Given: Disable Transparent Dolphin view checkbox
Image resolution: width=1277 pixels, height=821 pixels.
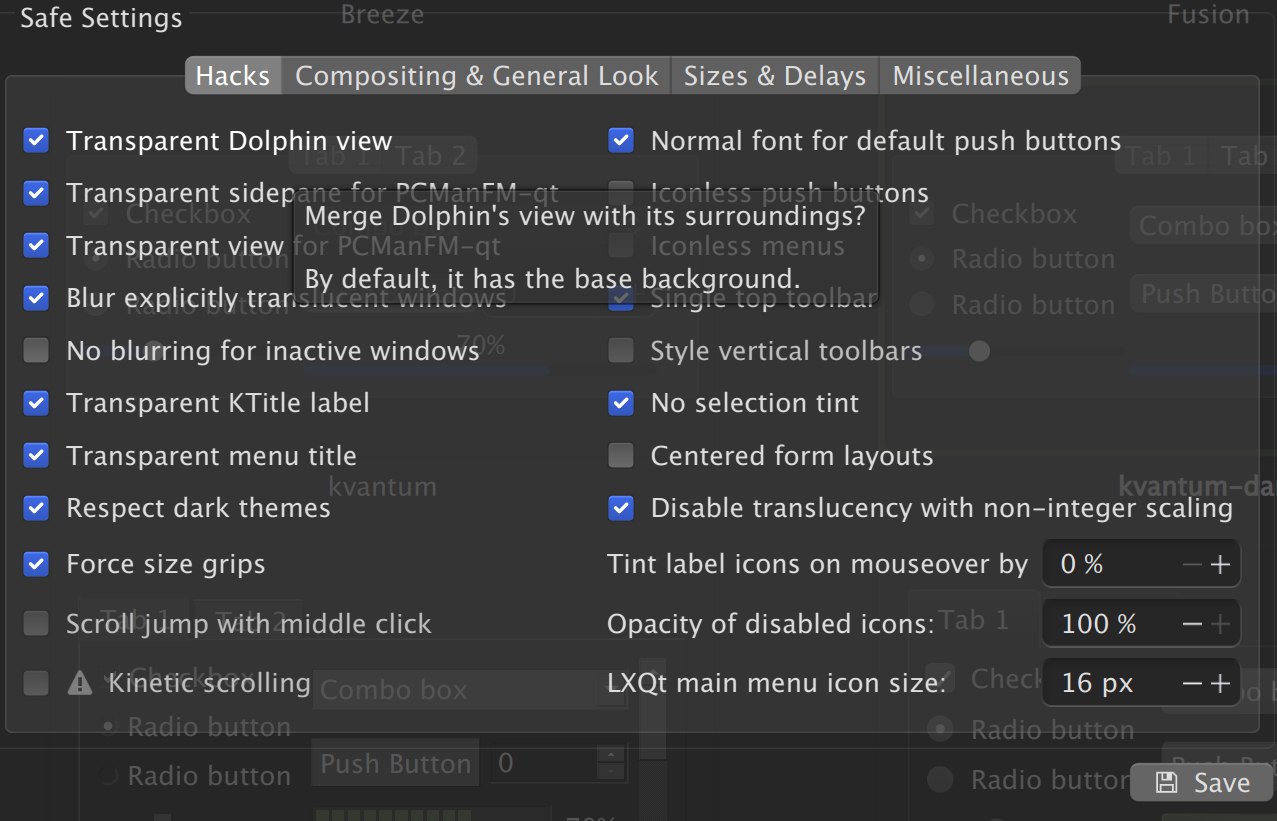Looking at the screenshot, I should (x=36, y=141).
